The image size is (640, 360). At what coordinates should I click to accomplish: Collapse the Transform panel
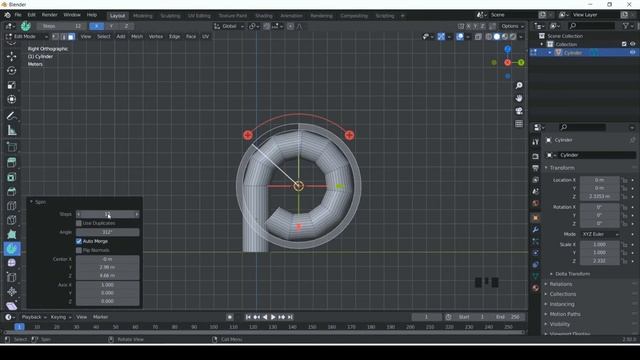point(562,168)
